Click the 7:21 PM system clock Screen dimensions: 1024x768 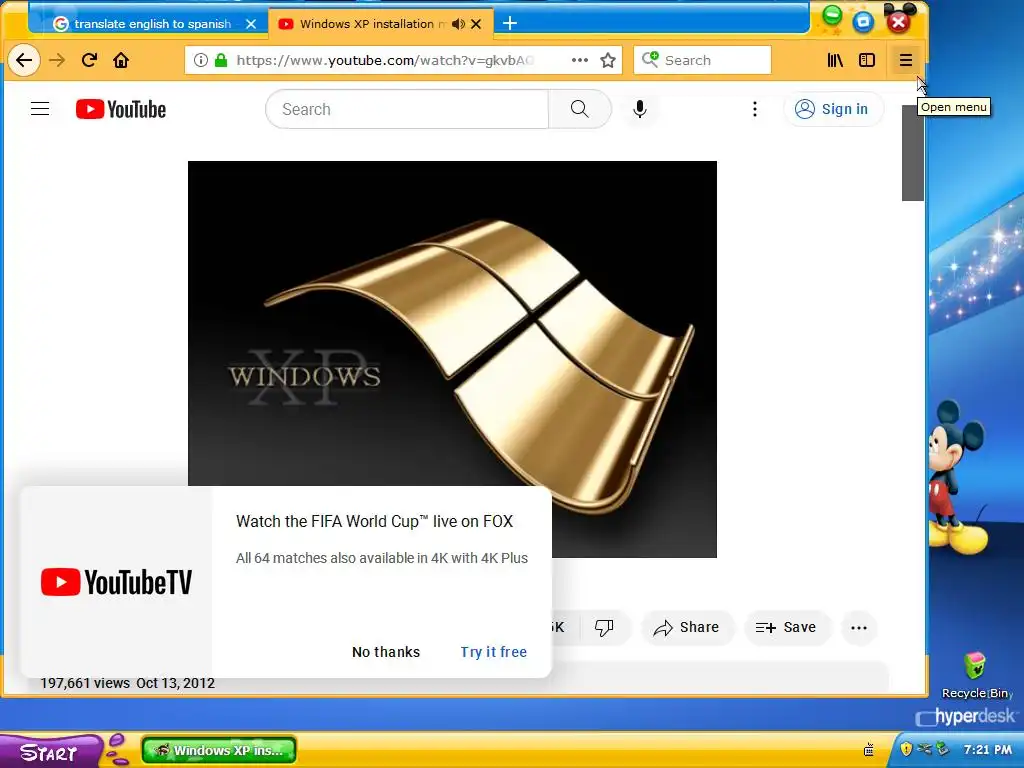click(x=987, y=750)
